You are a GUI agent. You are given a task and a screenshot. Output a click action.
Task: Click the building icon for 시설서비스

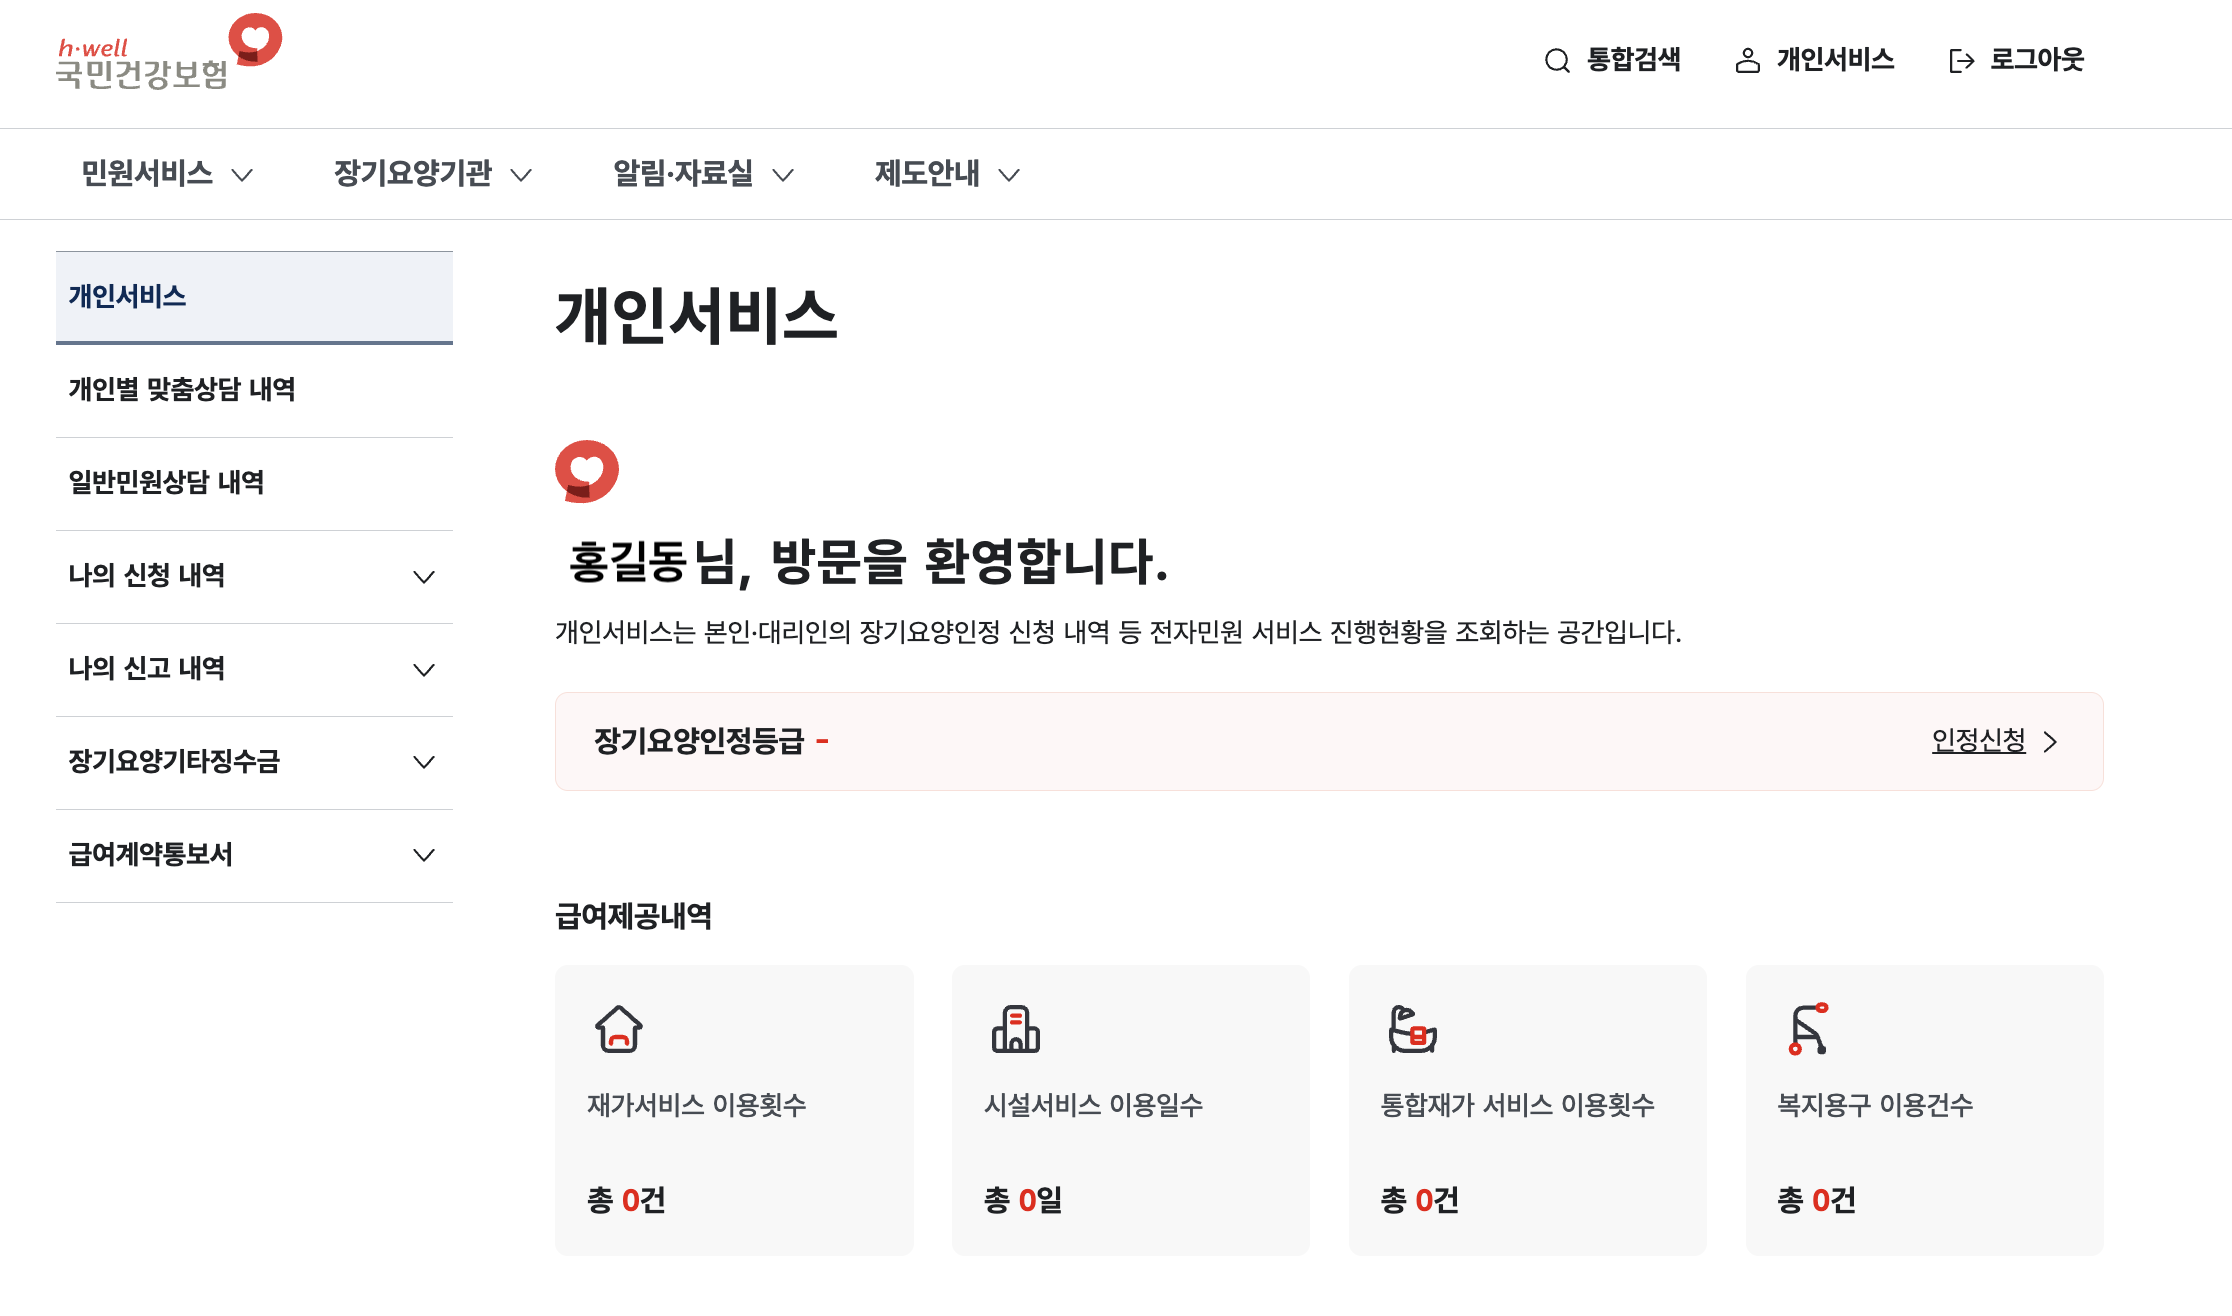click(1016, 1029)
